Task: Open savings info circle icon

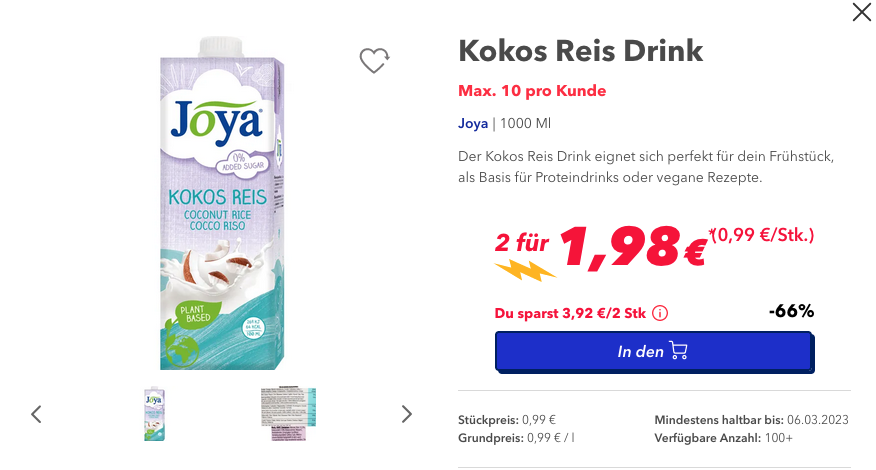Action: pos(660,313)
